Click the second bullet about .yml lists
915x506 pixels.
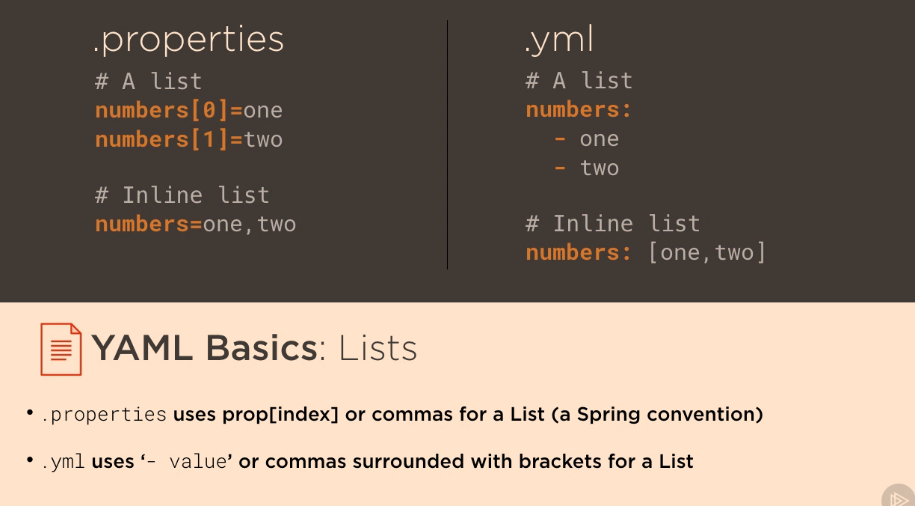pos(367,462)
